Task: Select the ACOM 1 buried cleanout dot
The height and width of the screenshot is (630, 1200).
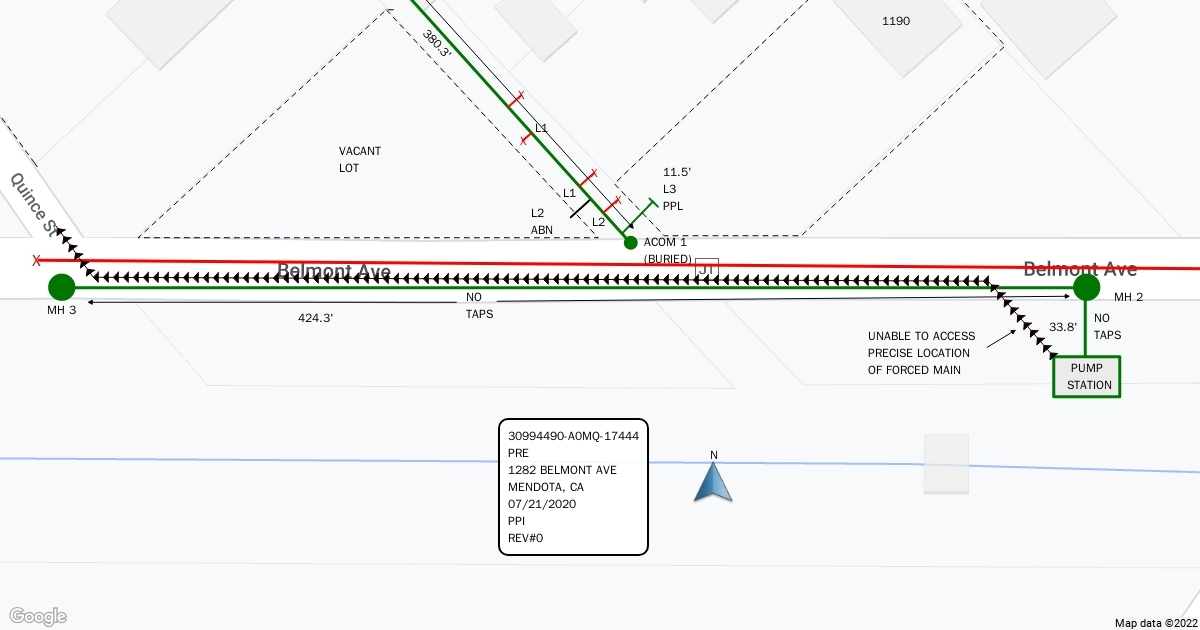Action: coord(630,242)
